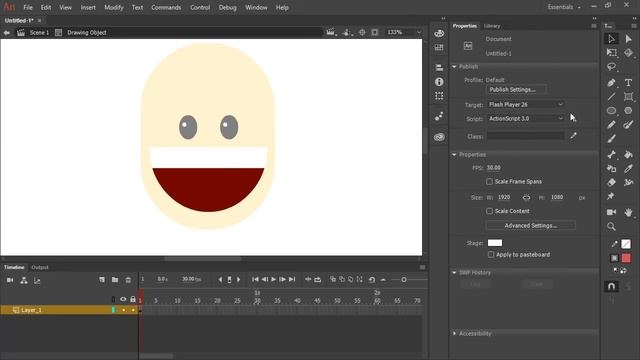Select the Eraser tool

click(x=611, y=182)
